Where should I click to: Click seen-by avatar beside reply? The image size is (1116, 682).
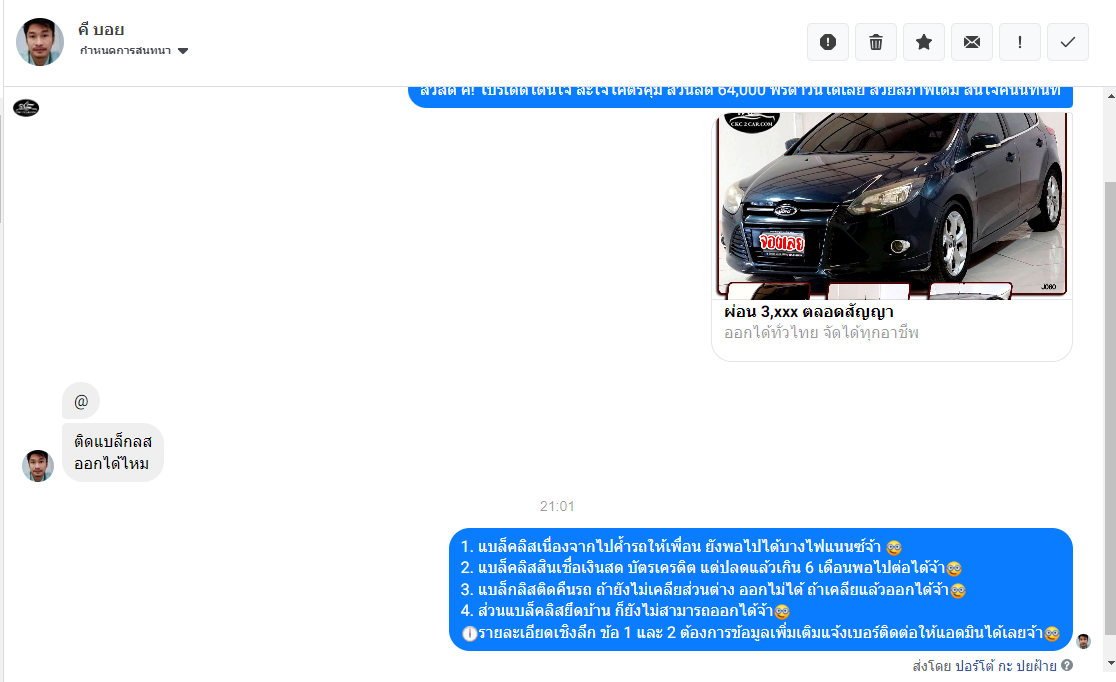coord(1083,641)
